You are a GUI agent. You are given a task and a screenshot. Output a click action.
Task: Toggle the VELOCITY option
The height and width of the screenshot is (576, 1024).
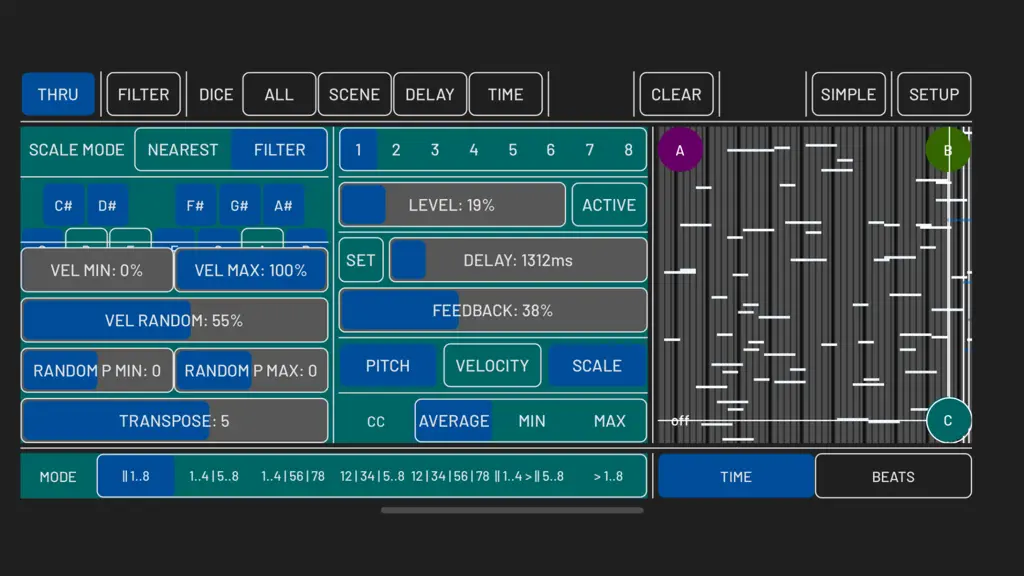pyautogui.click(x=492, y=366)
